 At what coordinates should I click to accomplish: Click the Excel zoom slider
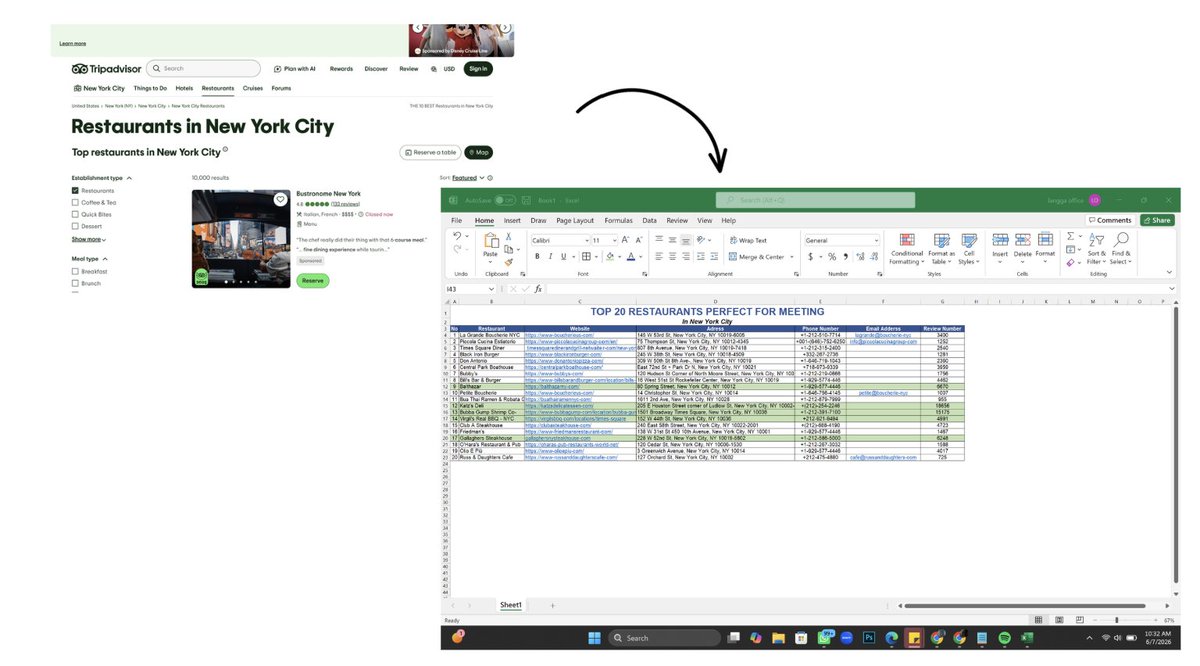click(x=1117, y=620)
